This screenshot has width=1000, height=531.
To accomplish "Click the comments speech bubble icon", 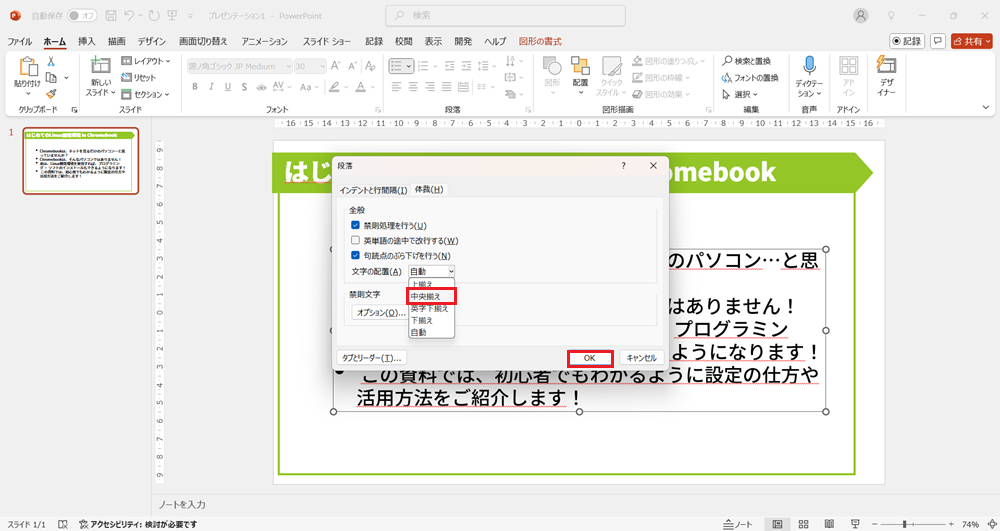I will tap(938, 41).
